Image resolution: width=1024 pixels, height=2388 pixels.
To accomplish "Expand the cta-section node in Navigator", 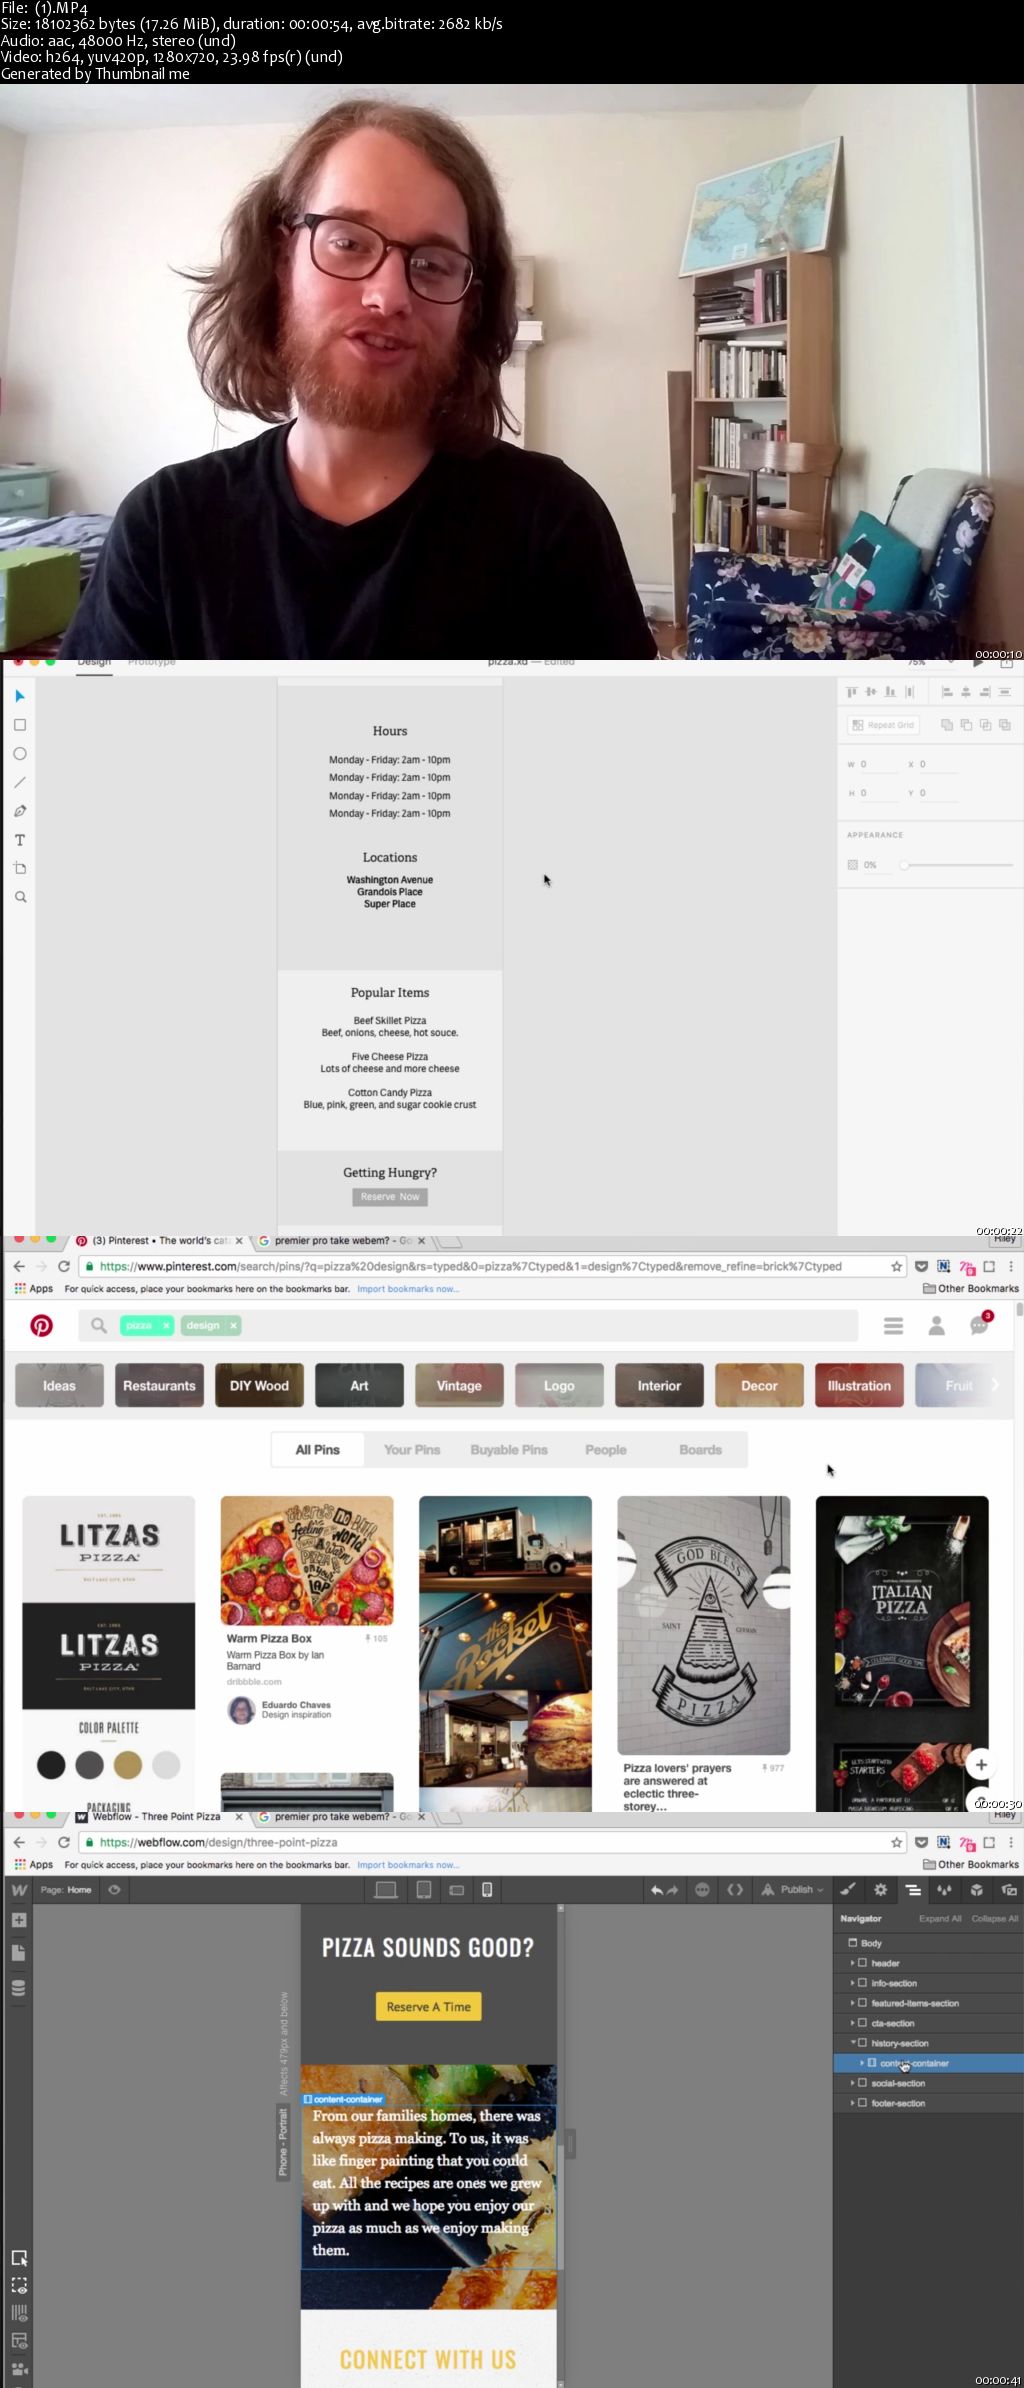I will pyautogui.click(x=853, y=2023).
